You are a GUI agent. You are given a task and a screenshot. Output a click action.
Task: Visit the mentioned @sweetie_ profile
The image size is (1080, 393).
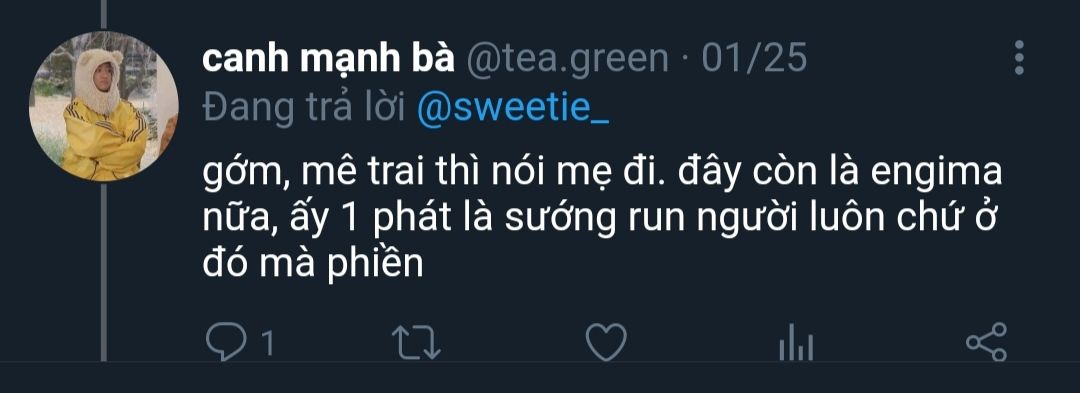pos(513,110)
